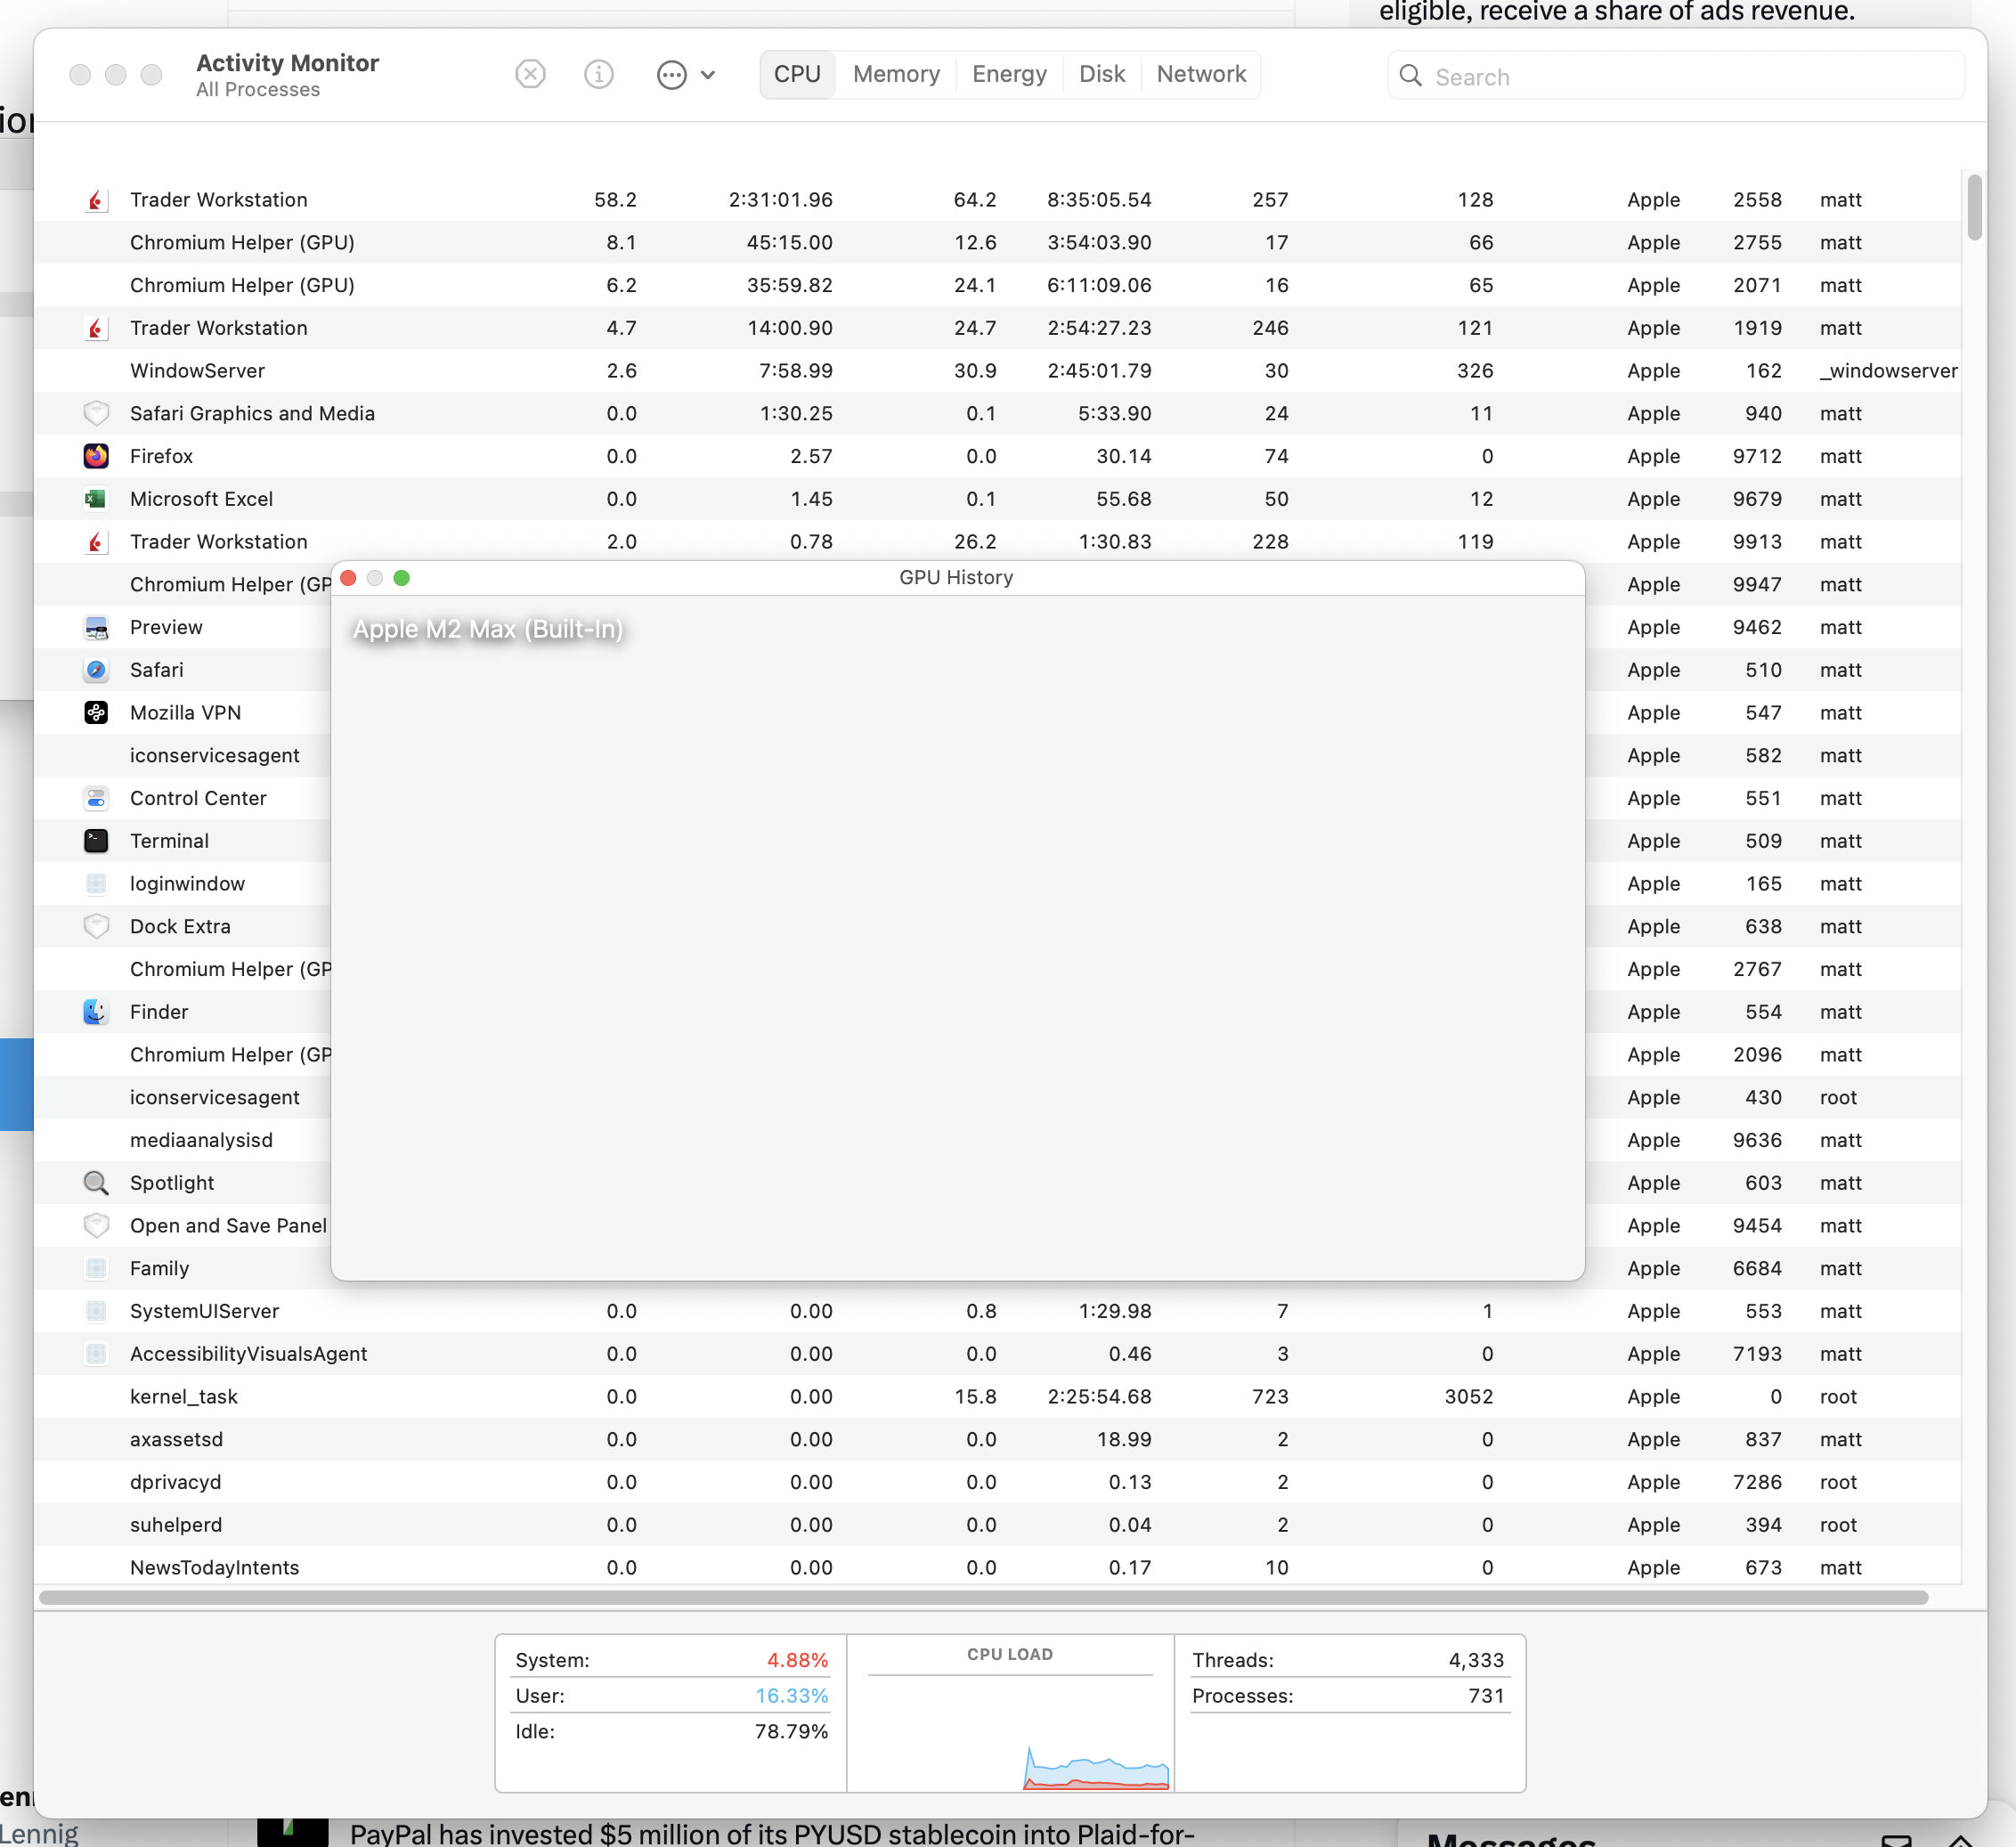Switch to the Memory tab
This screenshot has height=1847, width=2016.
895,74
